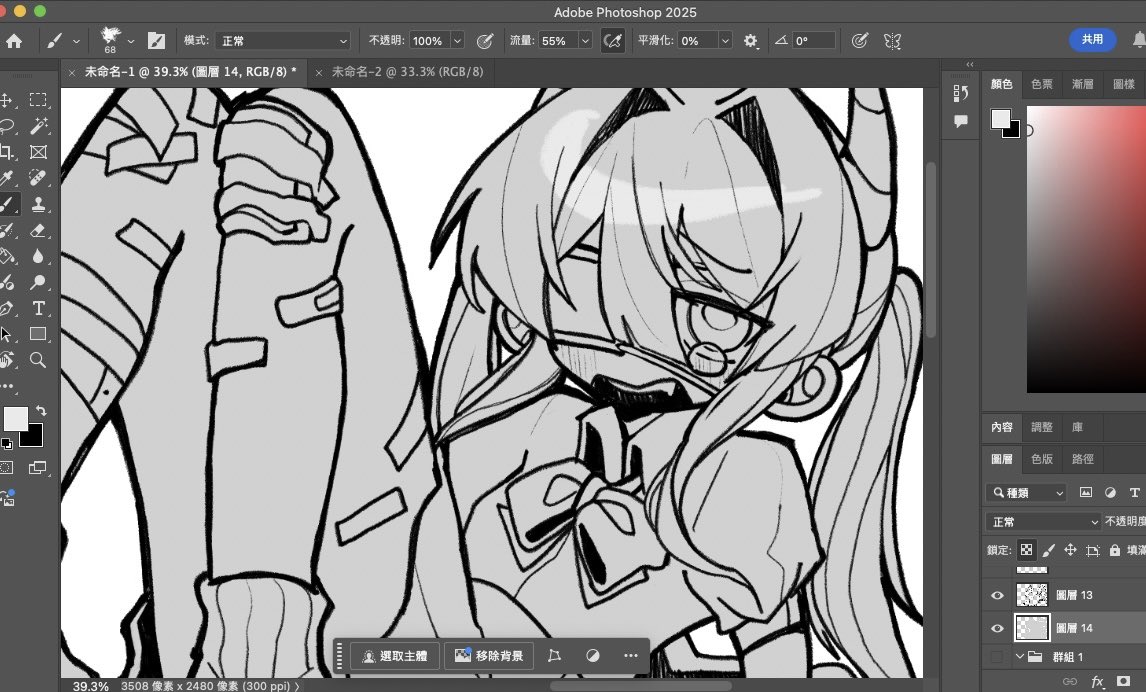1146x692 pixels.
Task: Open the History panel icon
Action: pos(960,93)
